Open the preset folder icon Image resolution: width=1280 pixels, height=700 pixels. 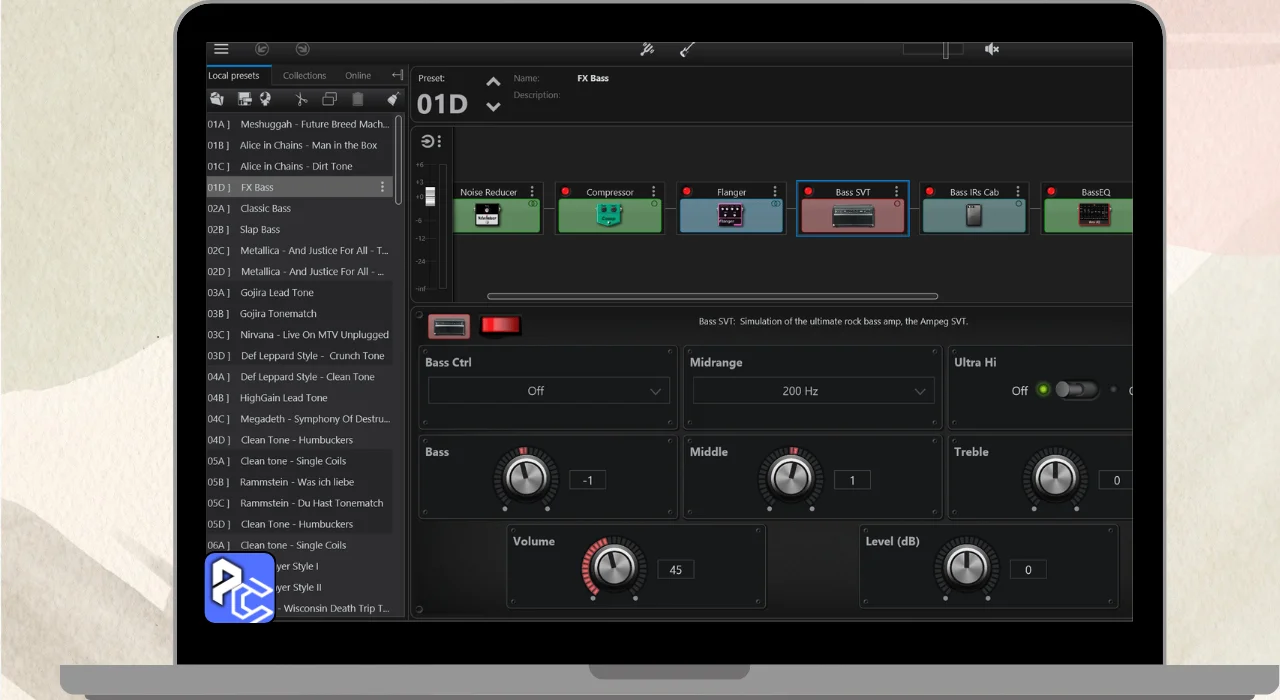(x=218, y=99)
